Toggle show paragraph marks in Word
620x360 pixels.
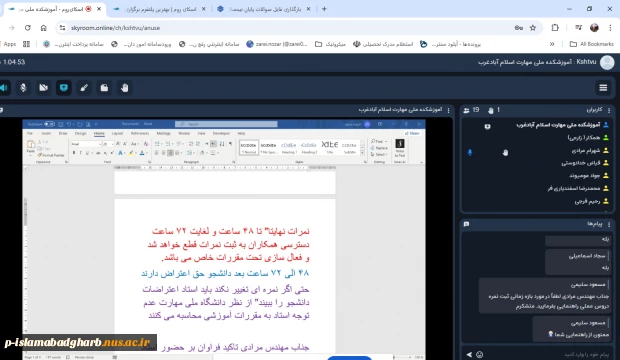point(230,144)
